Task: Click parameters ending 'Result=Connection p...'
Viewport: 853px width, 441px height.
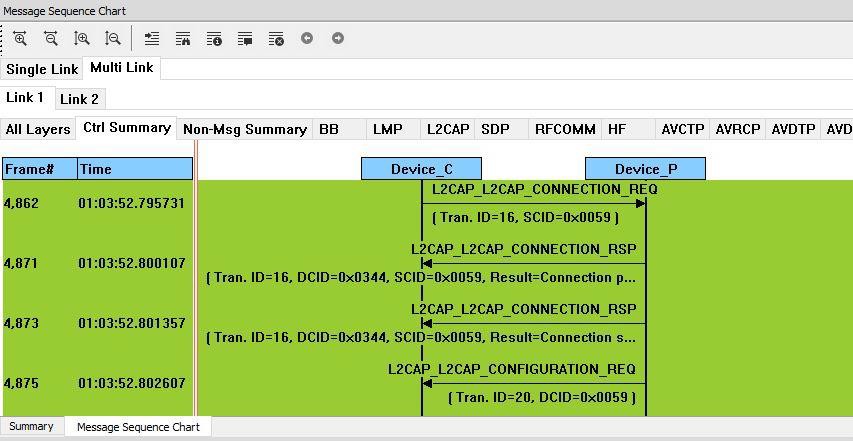Action: [x=421, y=277]
